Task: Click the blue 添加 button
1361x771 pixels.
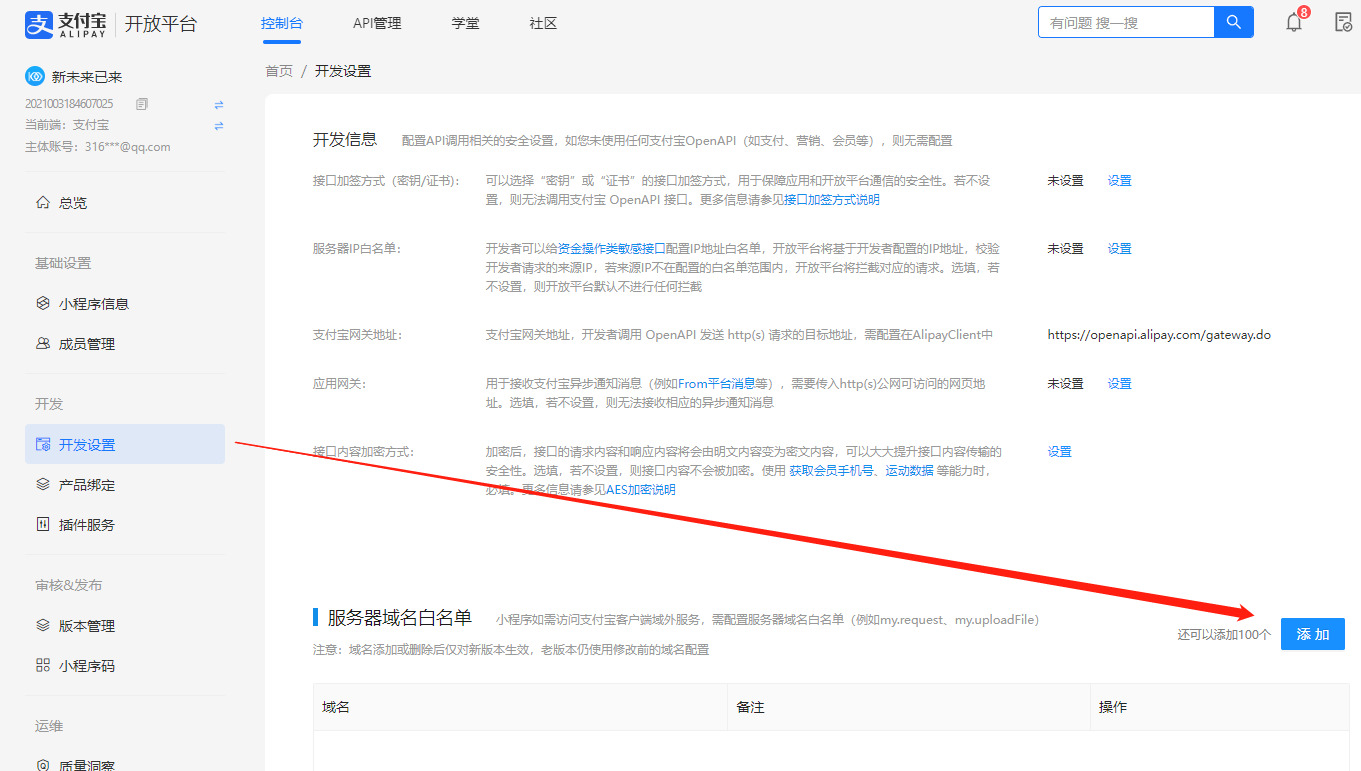Action: pos(1313,634)
